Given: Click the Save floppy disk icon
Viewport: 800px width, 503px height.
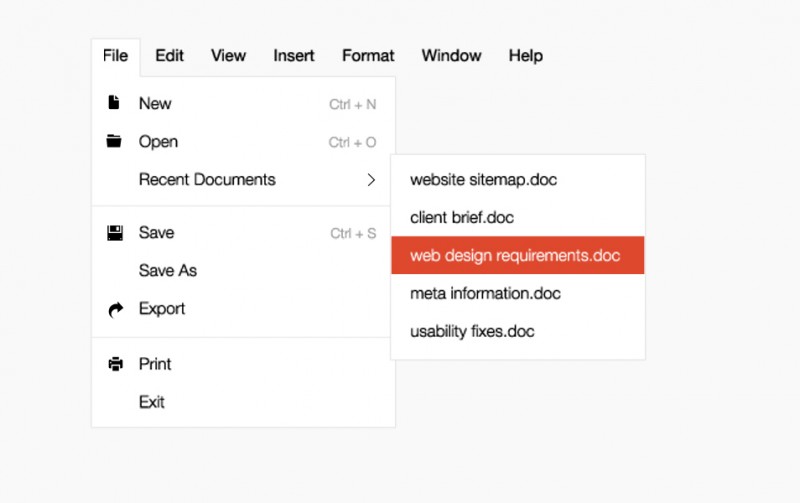Looking at the screenshot, I should (115, 233).
